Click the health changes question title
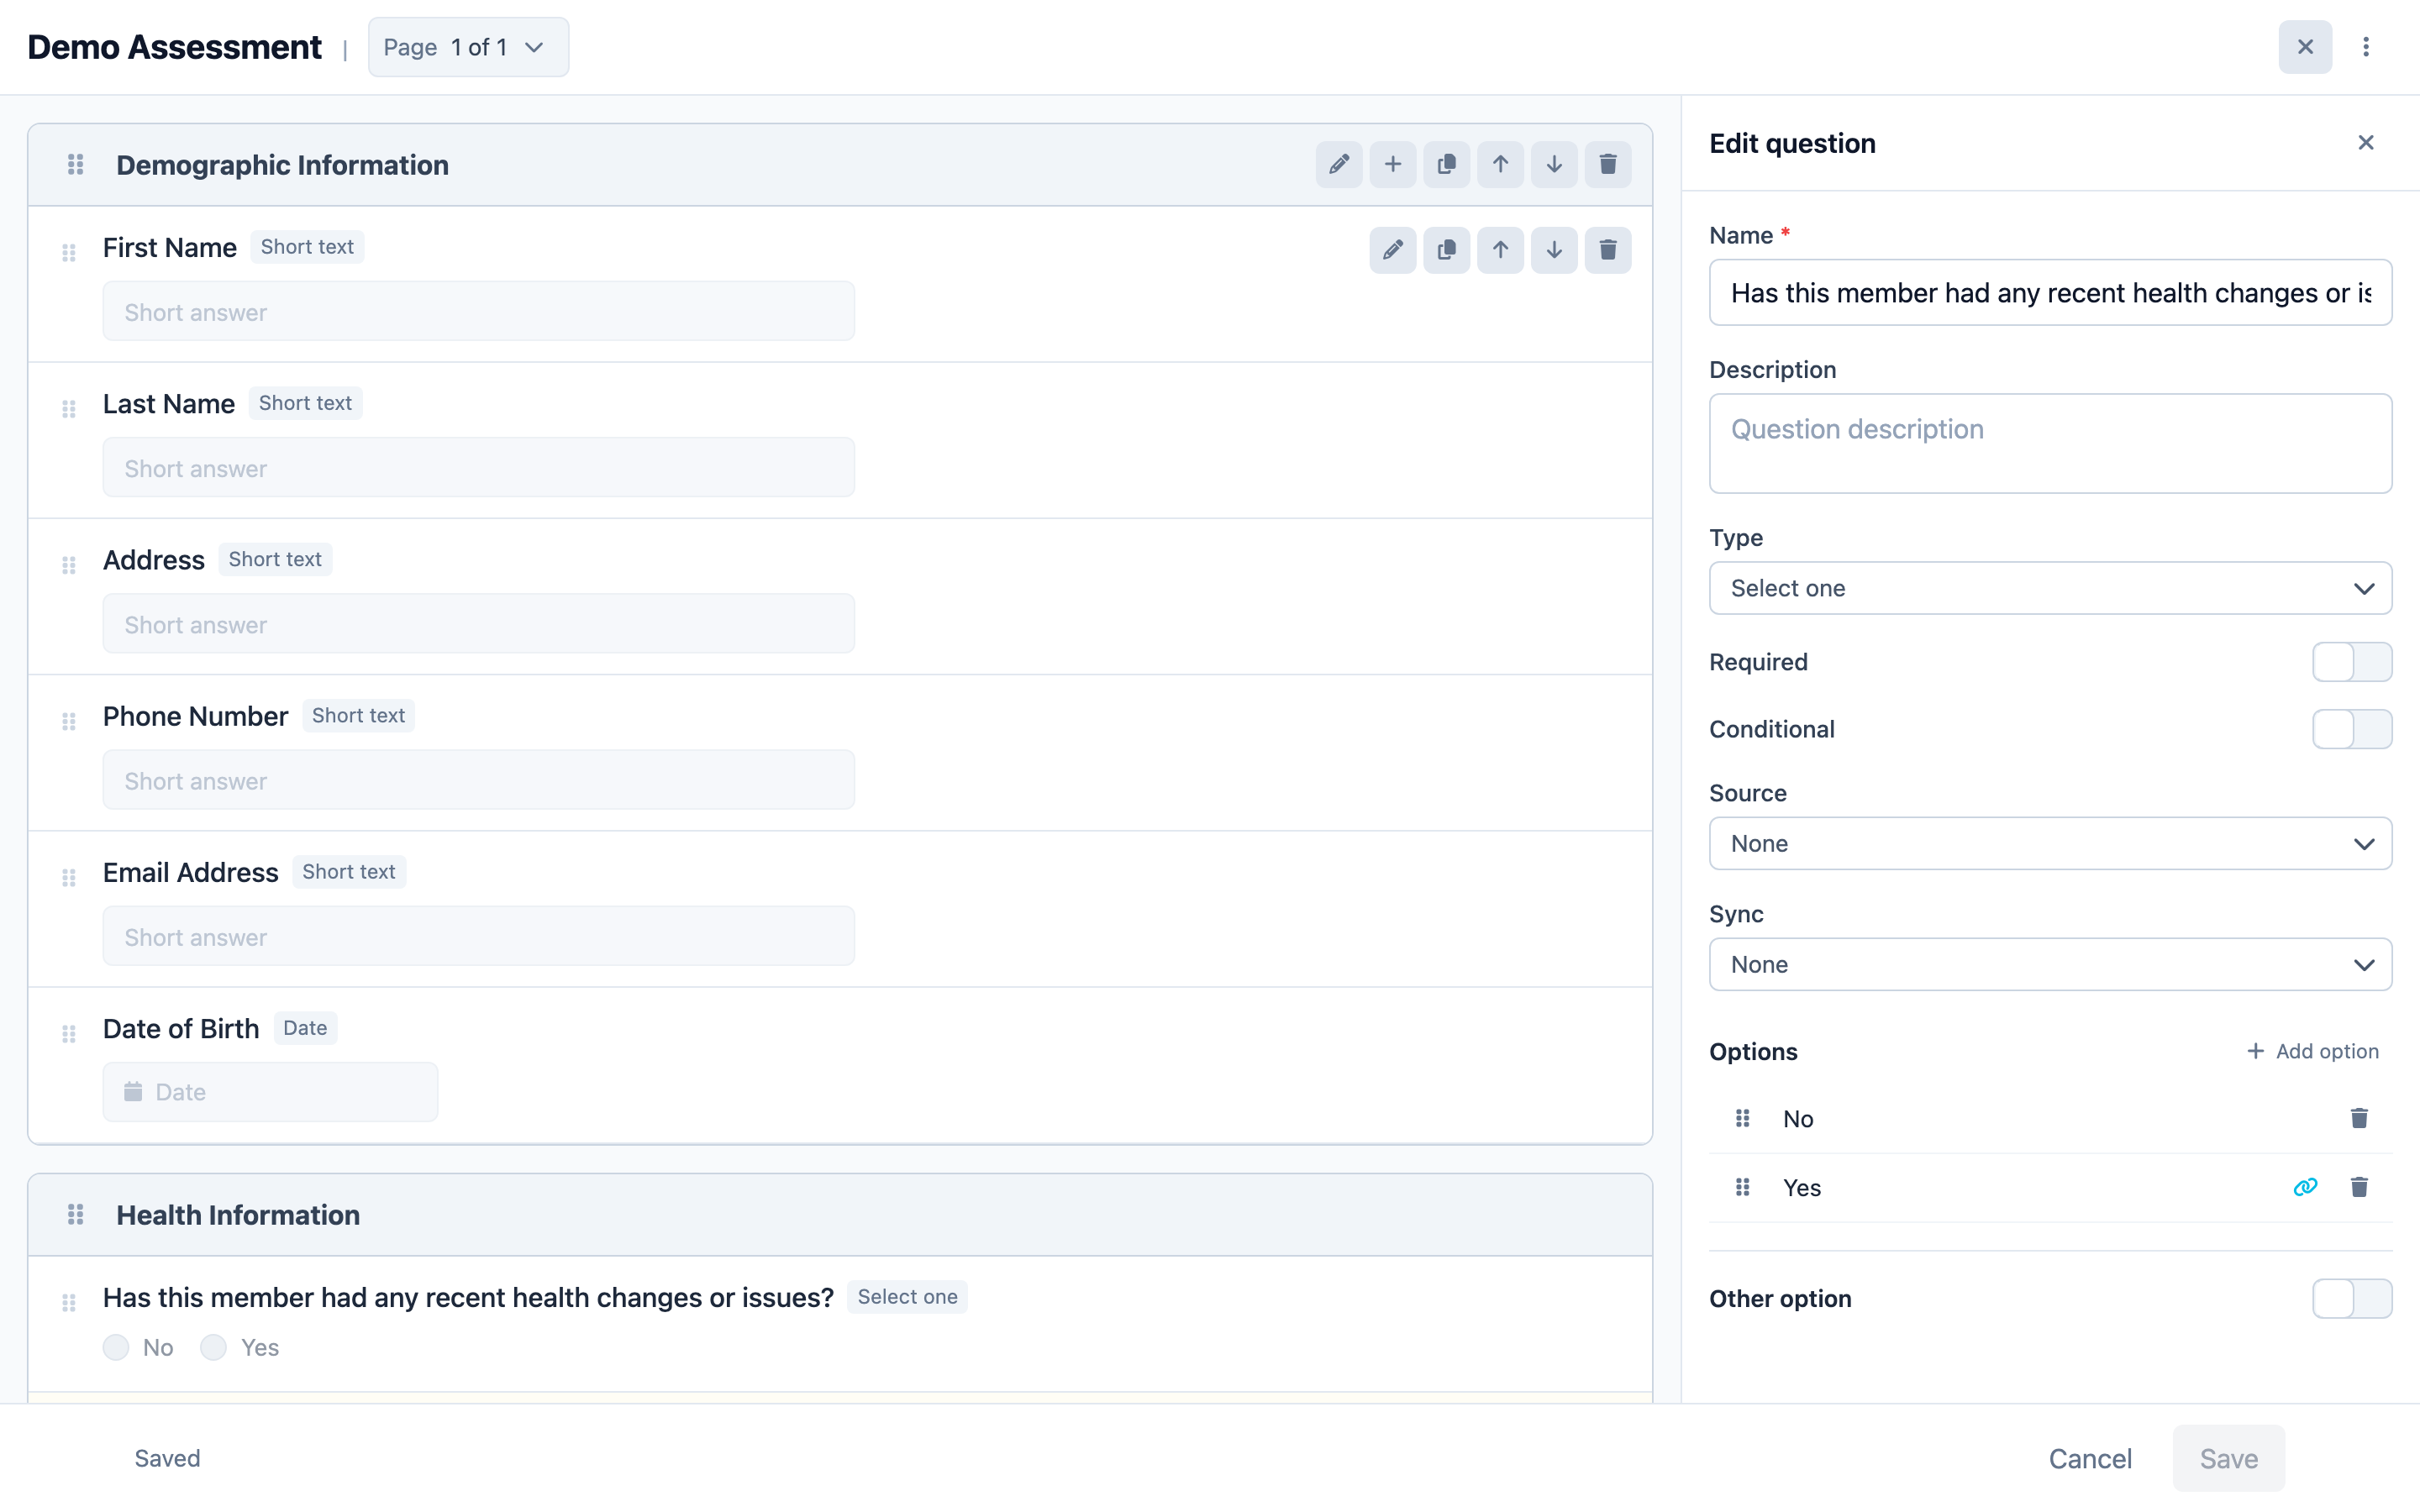This screenshot has width=2420, height=1512. pos(468,1298)
